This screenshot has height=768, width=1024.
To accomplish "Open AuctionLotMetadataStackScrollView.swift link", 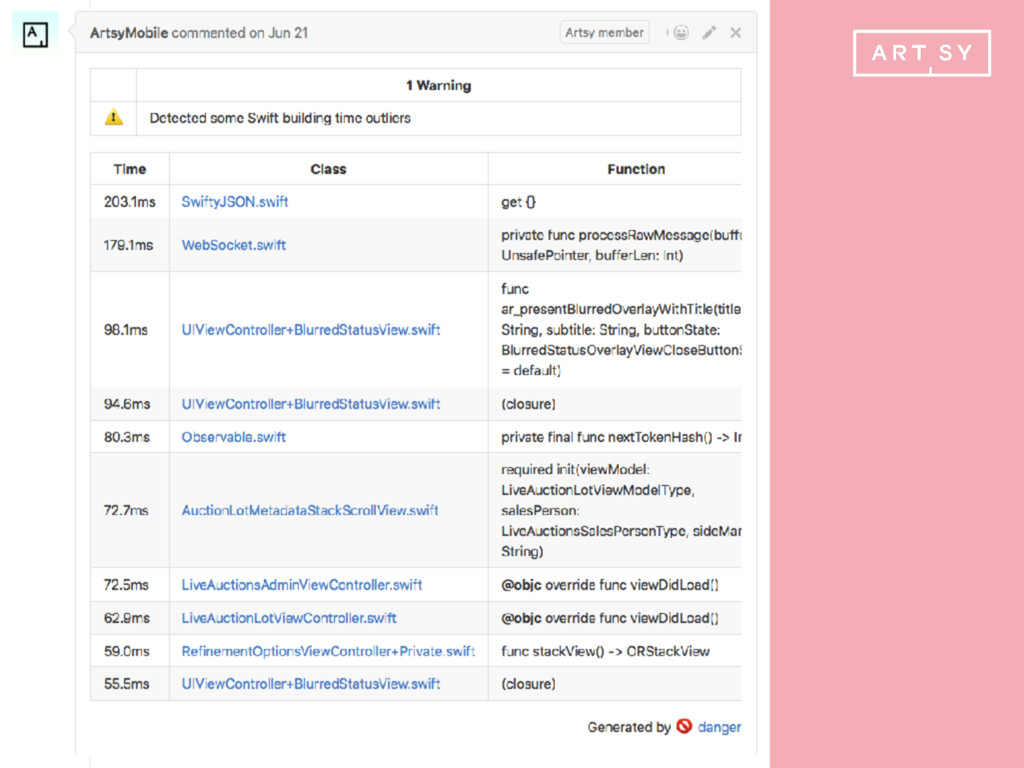I will 310,510.
